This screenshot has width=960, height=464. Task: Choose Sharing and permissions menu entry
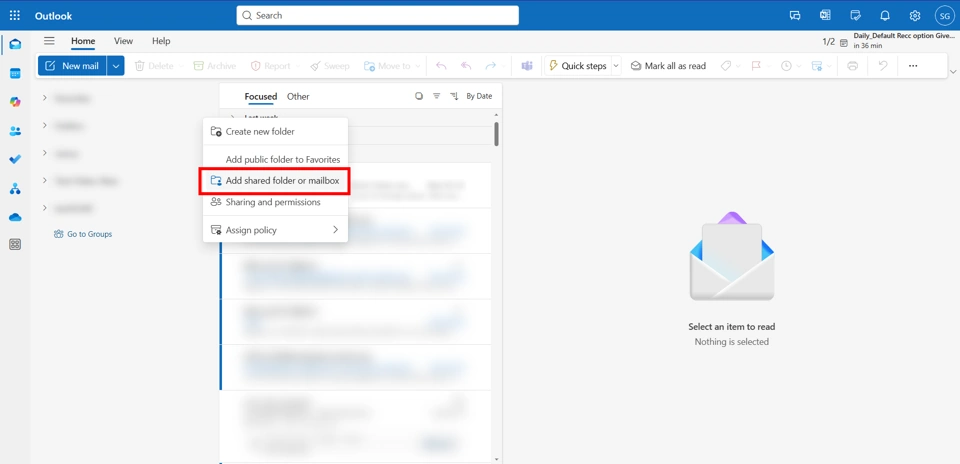point(276,202)
